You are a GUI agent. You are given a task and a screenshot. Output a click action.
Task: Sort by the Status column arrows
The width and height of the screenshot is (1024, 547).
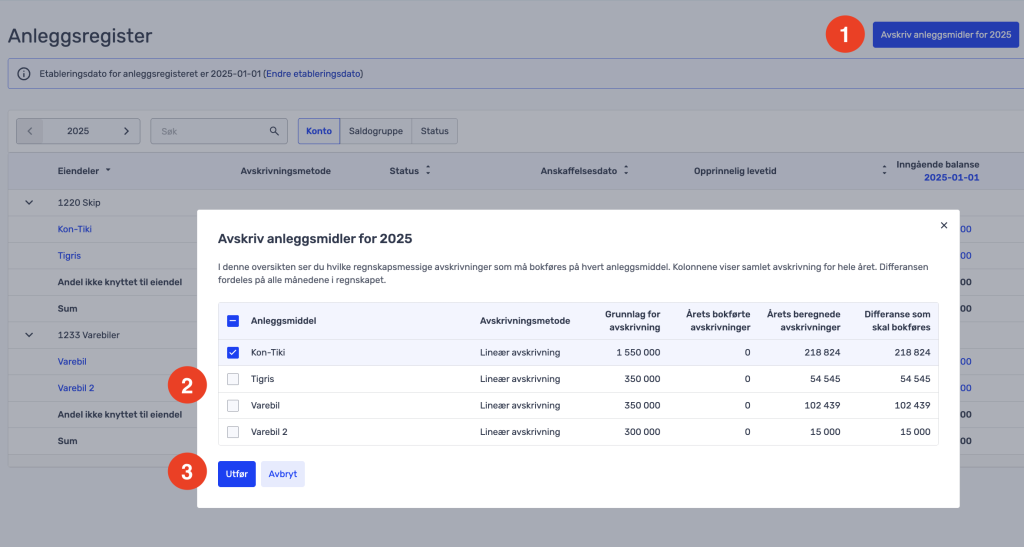coord(428,170)
